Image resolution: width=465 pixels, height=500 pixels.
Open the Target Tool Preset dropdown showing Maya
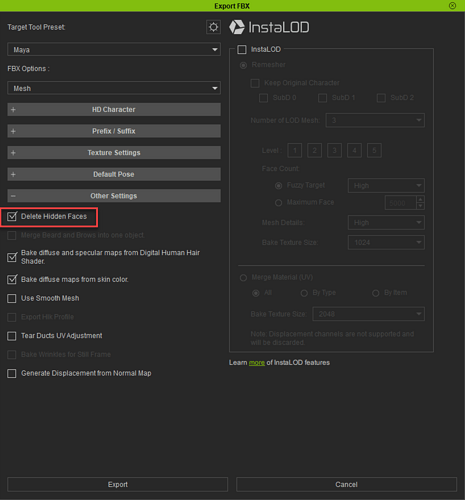click(x=114, y=50)
